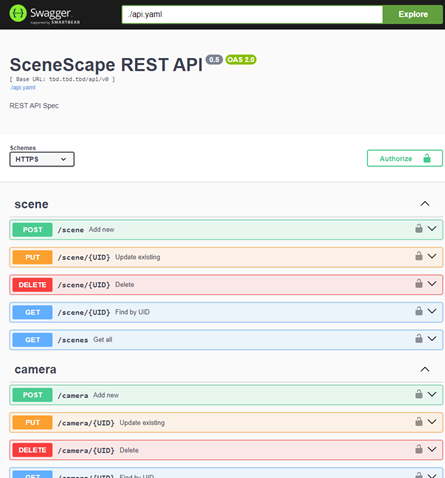This screenshot has width=445, height=478.
Task: Expand POST /camera with its chevron
Action: point(432,394)
